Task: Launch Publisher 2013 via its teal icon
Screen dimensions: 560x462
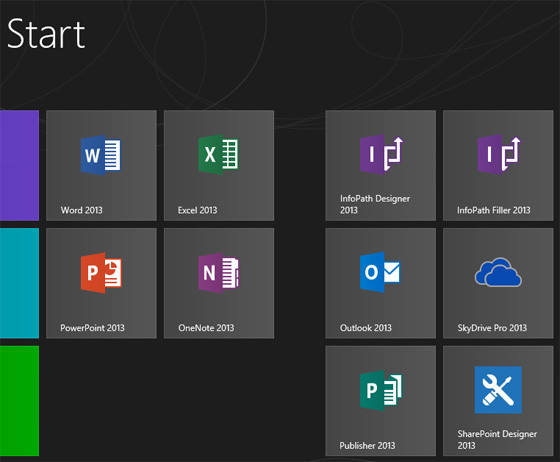Action: click(x=381, y=390)
